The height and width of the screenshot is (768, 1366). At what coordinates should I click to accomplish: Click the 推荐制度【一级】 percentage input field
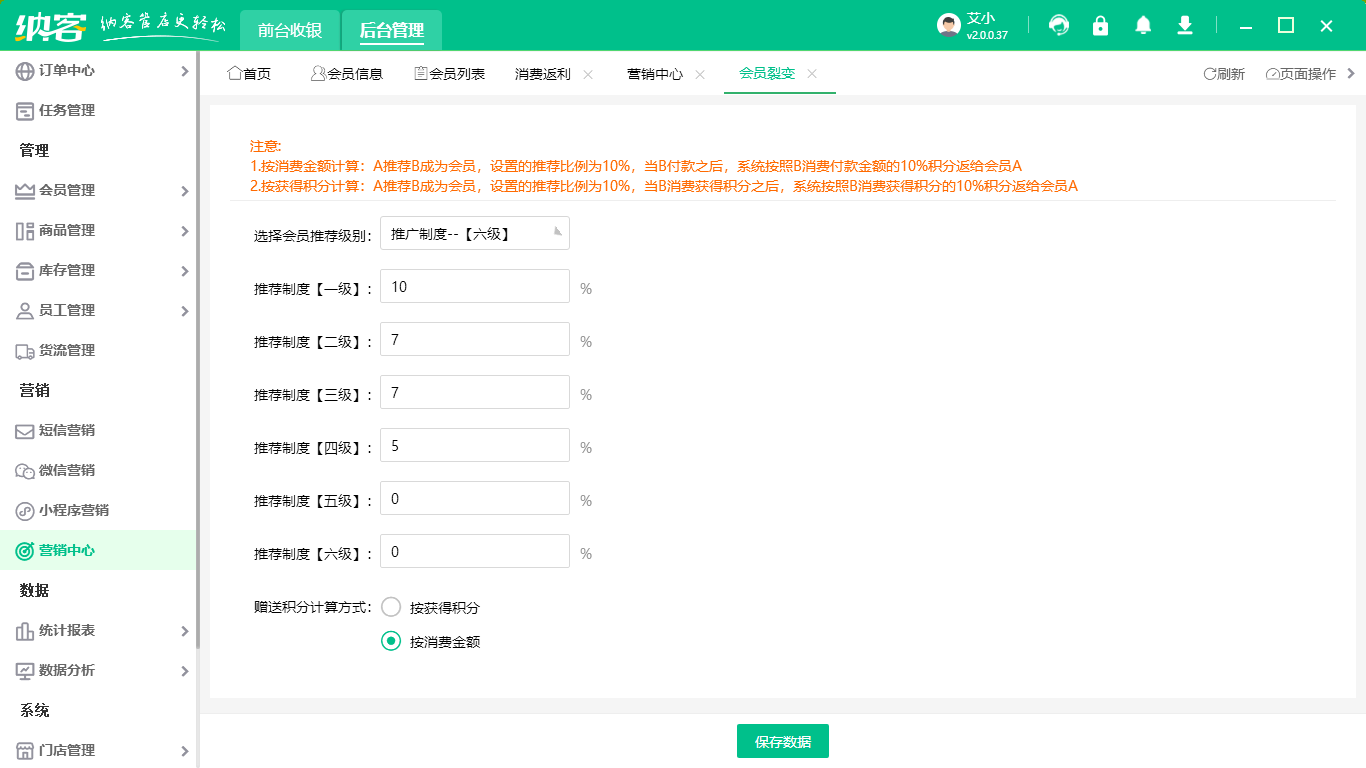click(474, 287)
